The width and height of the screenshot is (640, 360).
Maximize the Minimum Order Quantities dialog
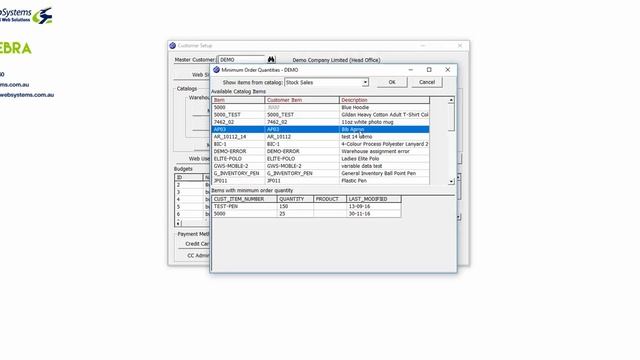[x=429, y=70]
